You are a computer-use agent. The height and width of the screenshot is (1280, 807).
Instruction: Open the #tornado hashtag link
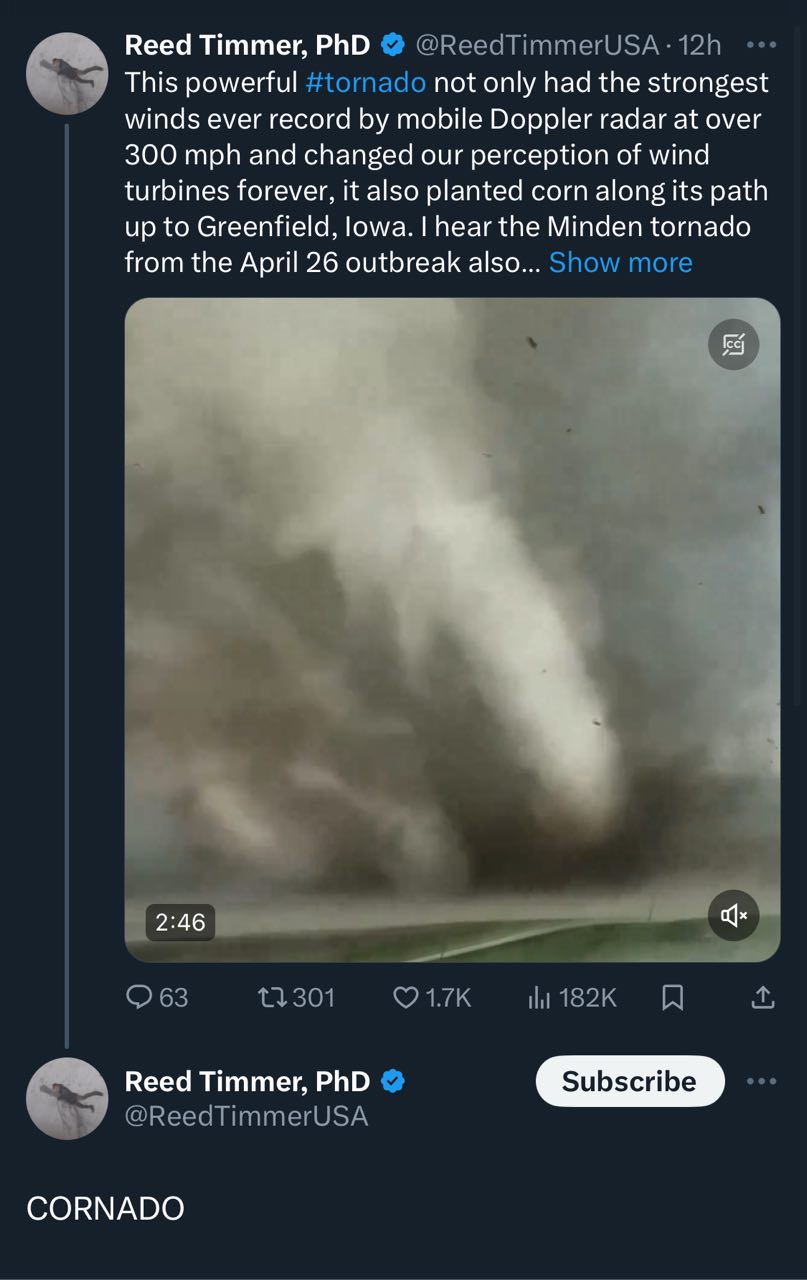(365, 82)
